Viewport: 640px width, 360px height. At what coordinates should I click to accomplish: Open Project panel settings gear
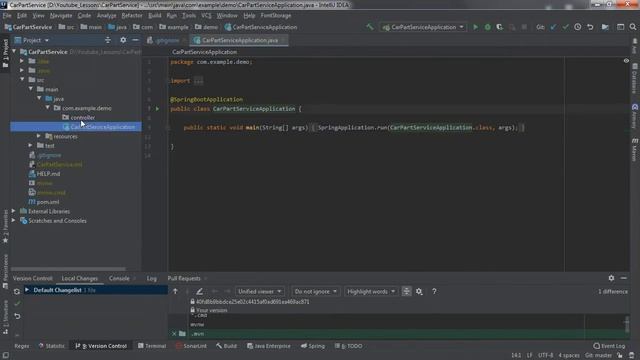(123, 40)
